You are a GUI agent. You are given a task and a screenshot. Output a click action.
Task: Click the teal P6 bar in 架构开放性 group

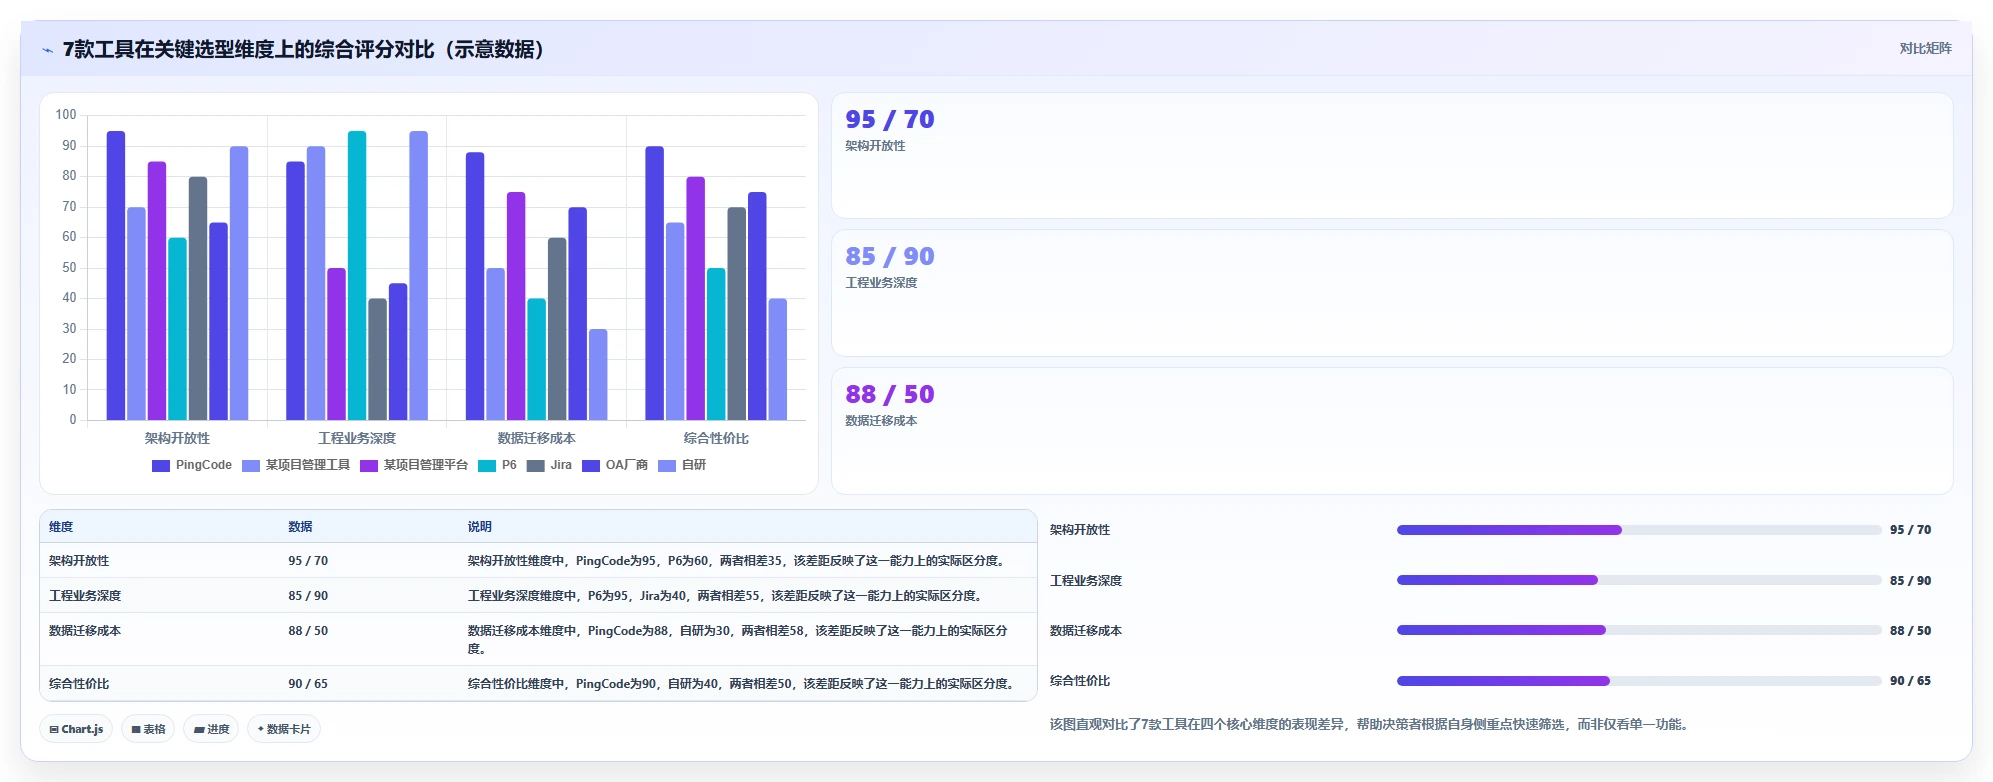pyautogui.click(x=177, y=329)
